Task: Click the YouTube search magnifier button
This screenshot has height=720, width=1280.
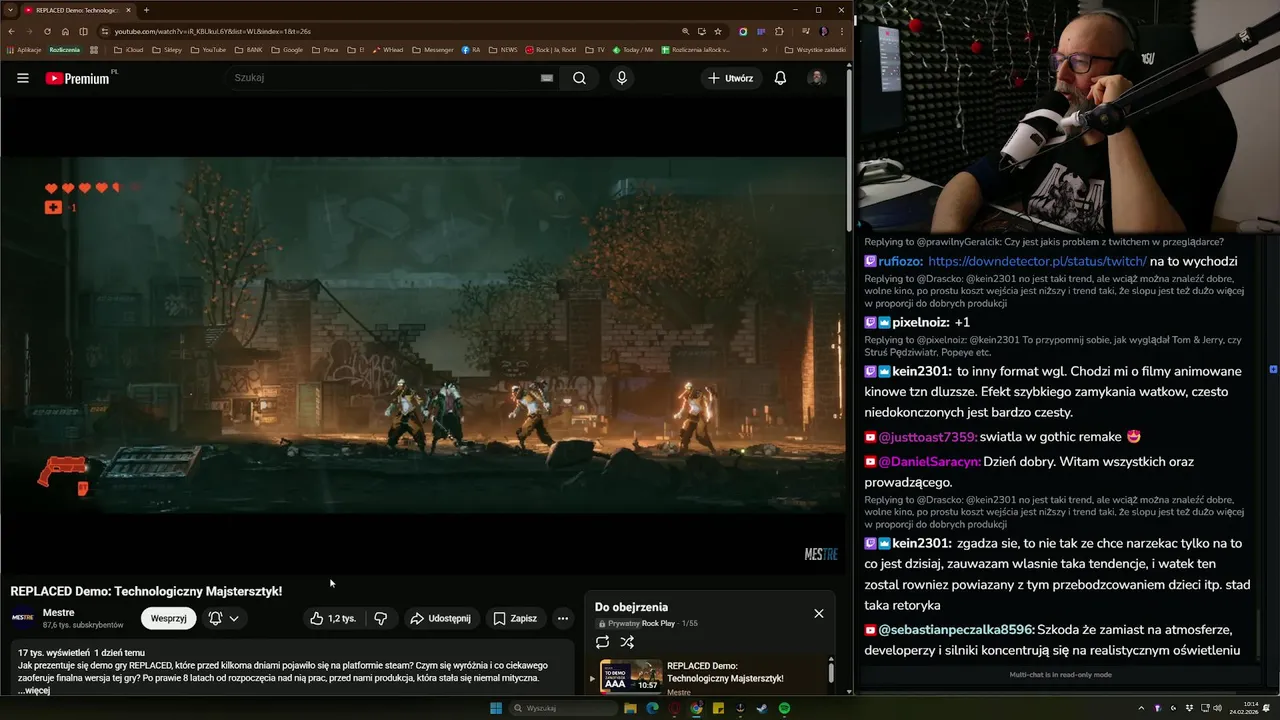Action: pos(579,78)
